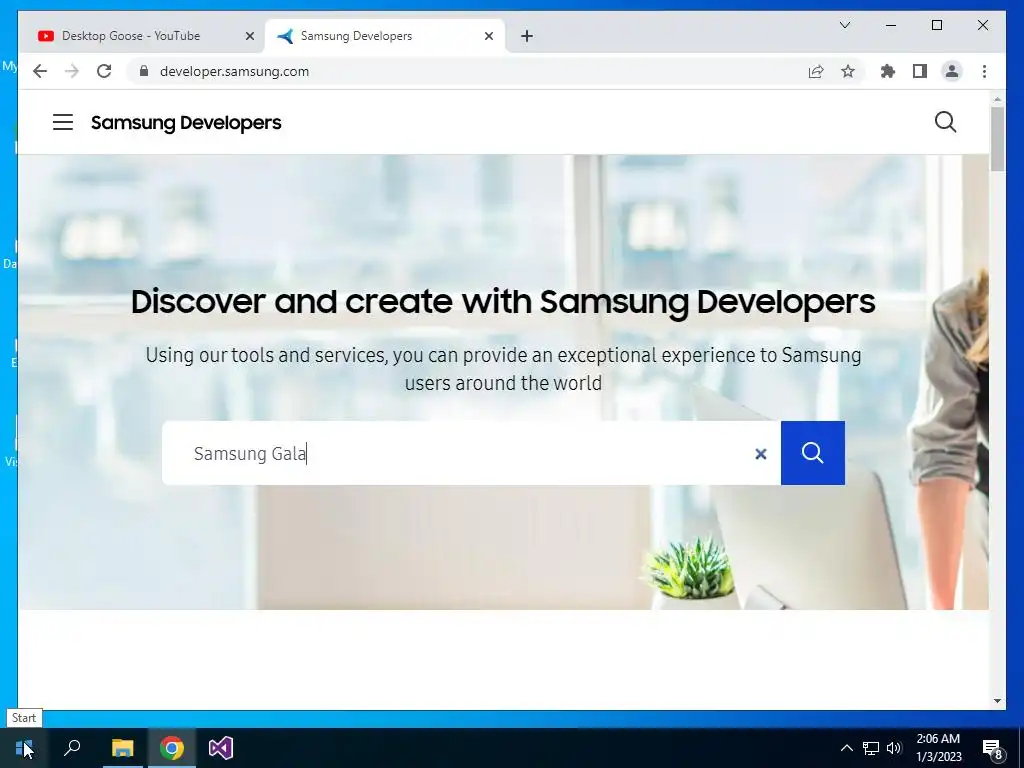Open the Chrome three-dot menu
Screen dimensions: 1024x768
click(984, 71)
